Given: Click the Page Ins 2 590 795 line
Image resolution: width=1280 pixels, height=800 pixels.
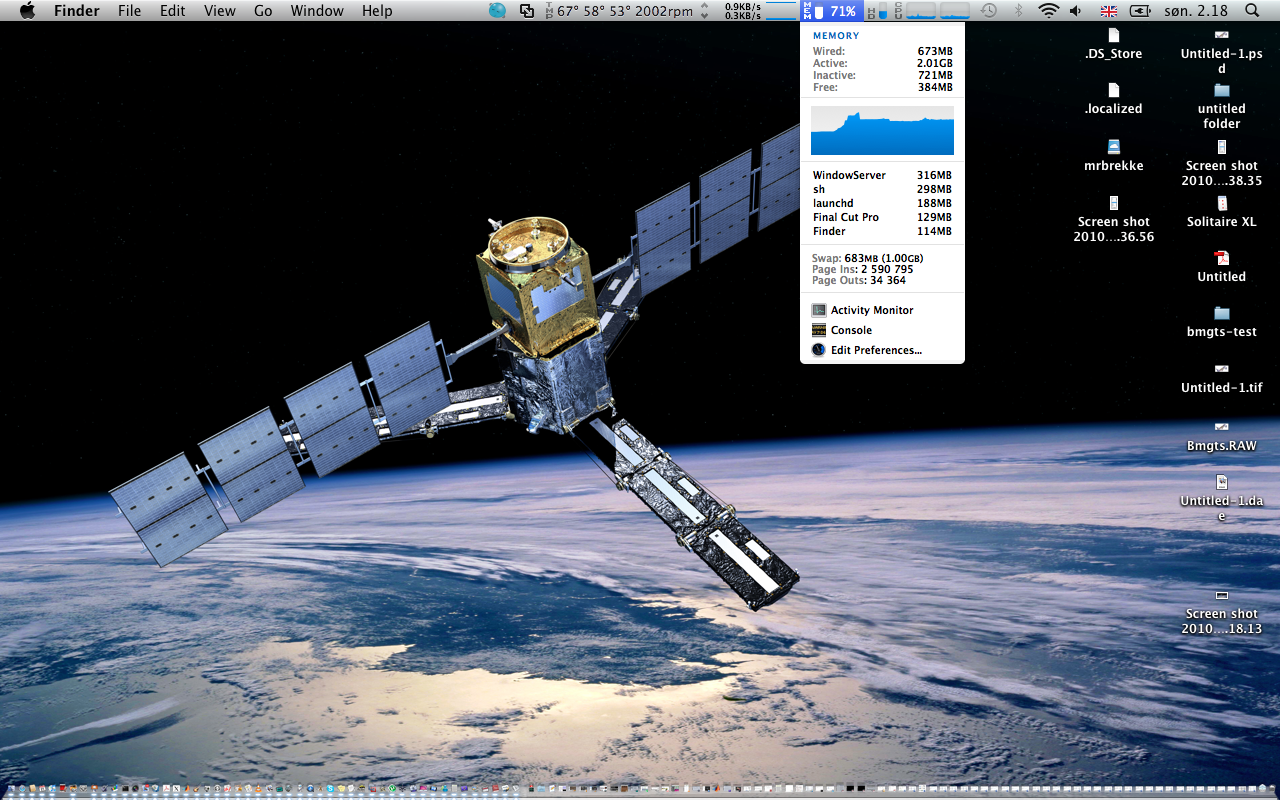Looking at the screenshot, I should [862, 269].
